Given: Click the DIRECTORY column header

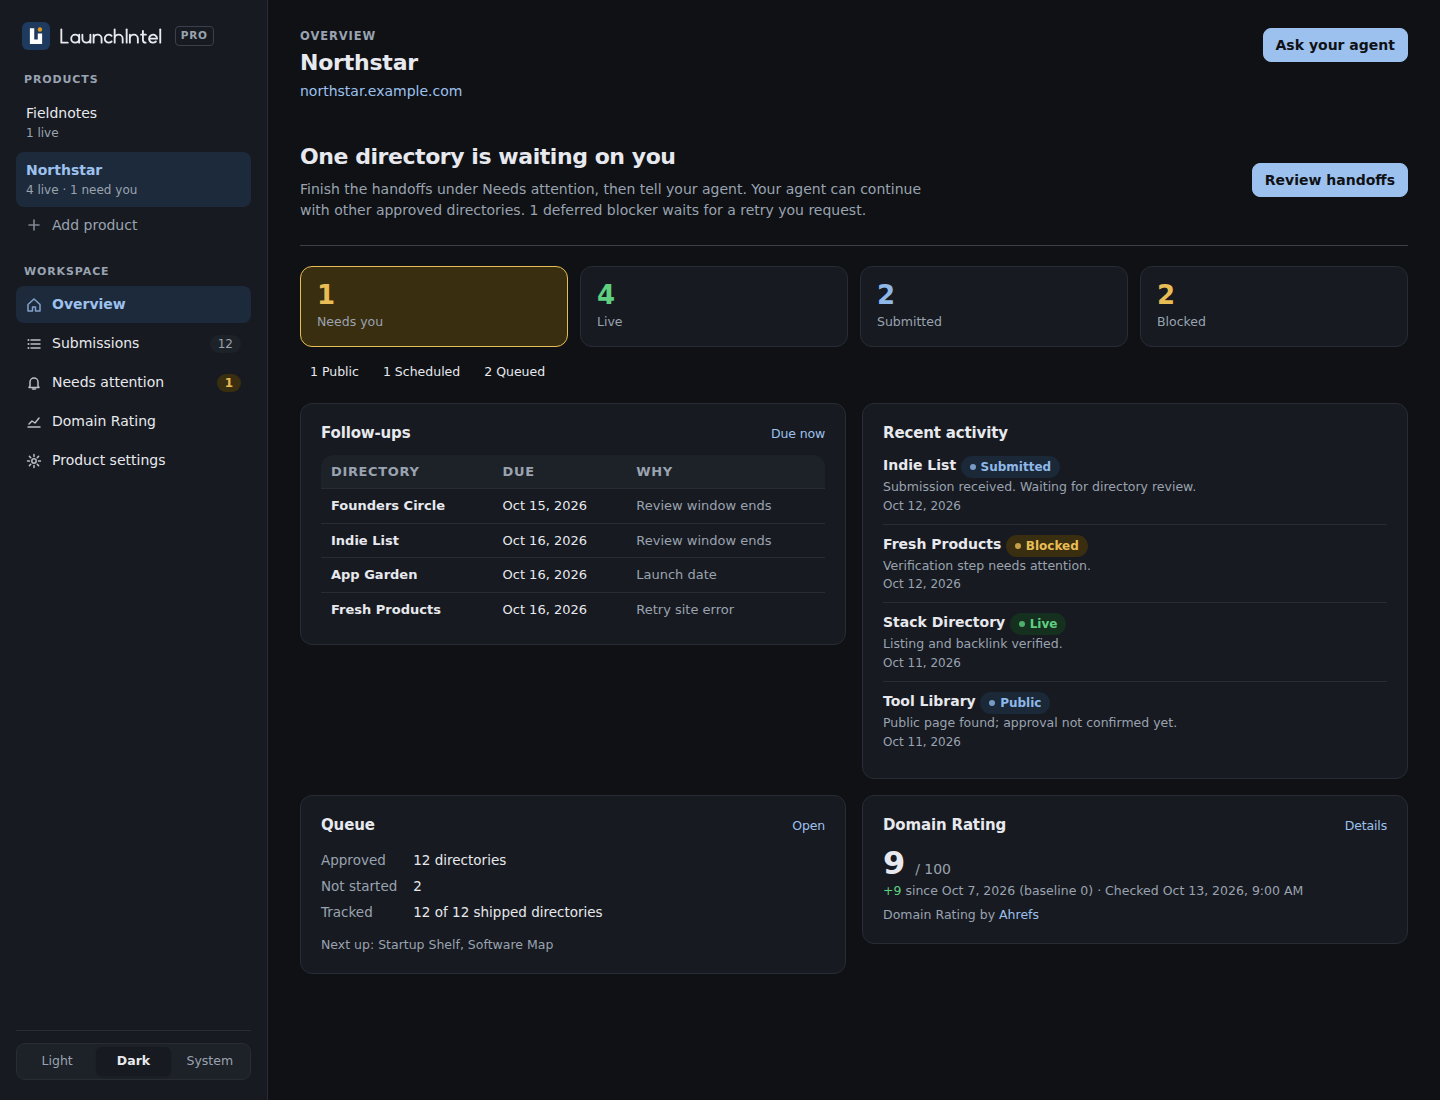Looking at the screenshot, I should [375, 472].
